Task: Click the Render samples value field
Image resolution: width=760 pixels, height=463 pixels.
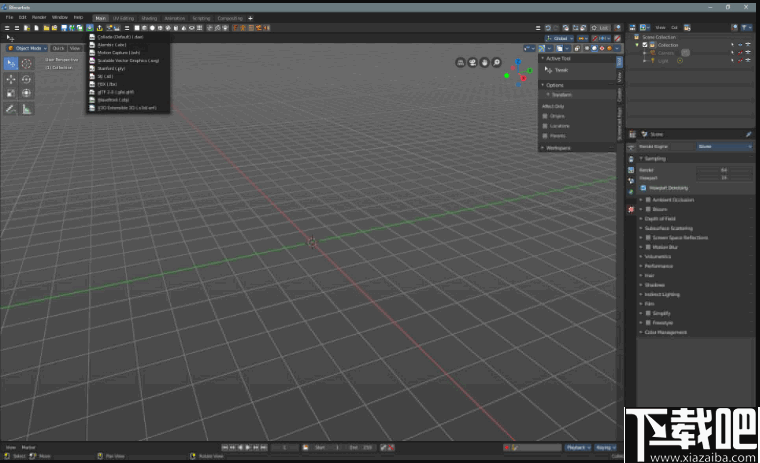Action: [724, 170]
